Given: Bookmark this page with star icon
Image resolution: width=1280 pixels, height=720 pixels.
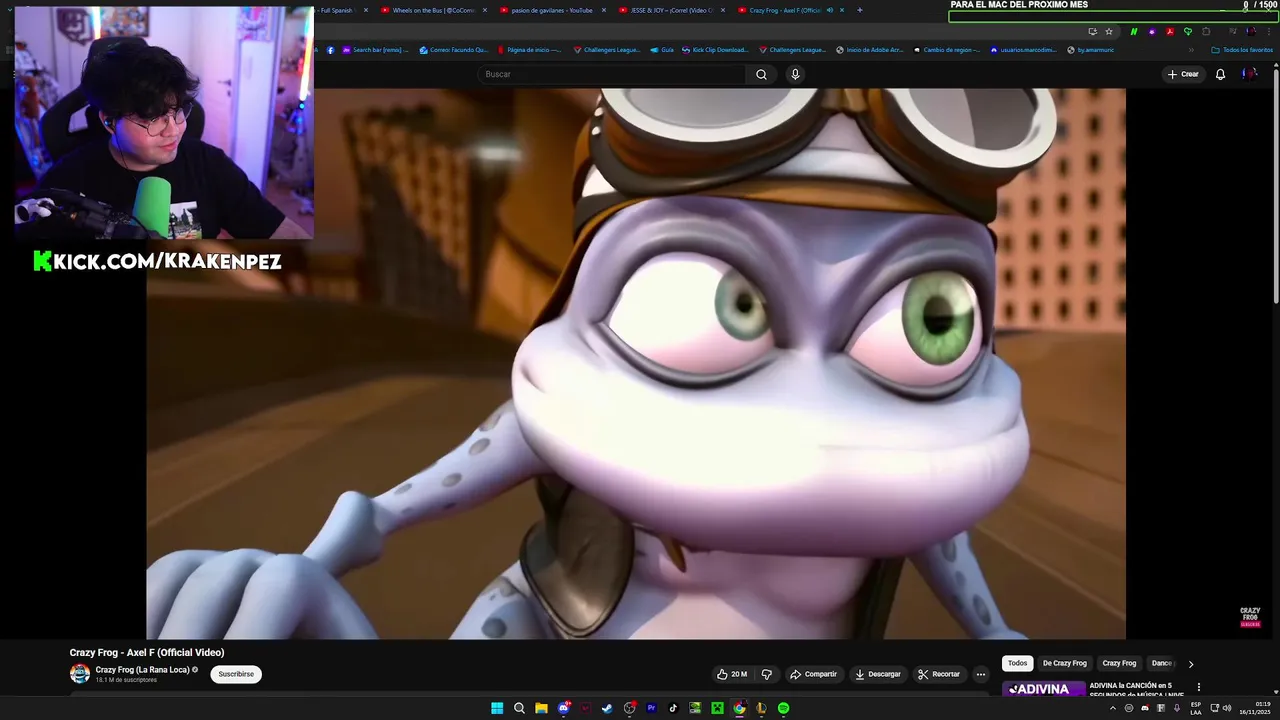Looking at the screenshot, I should coord(1109,31).
